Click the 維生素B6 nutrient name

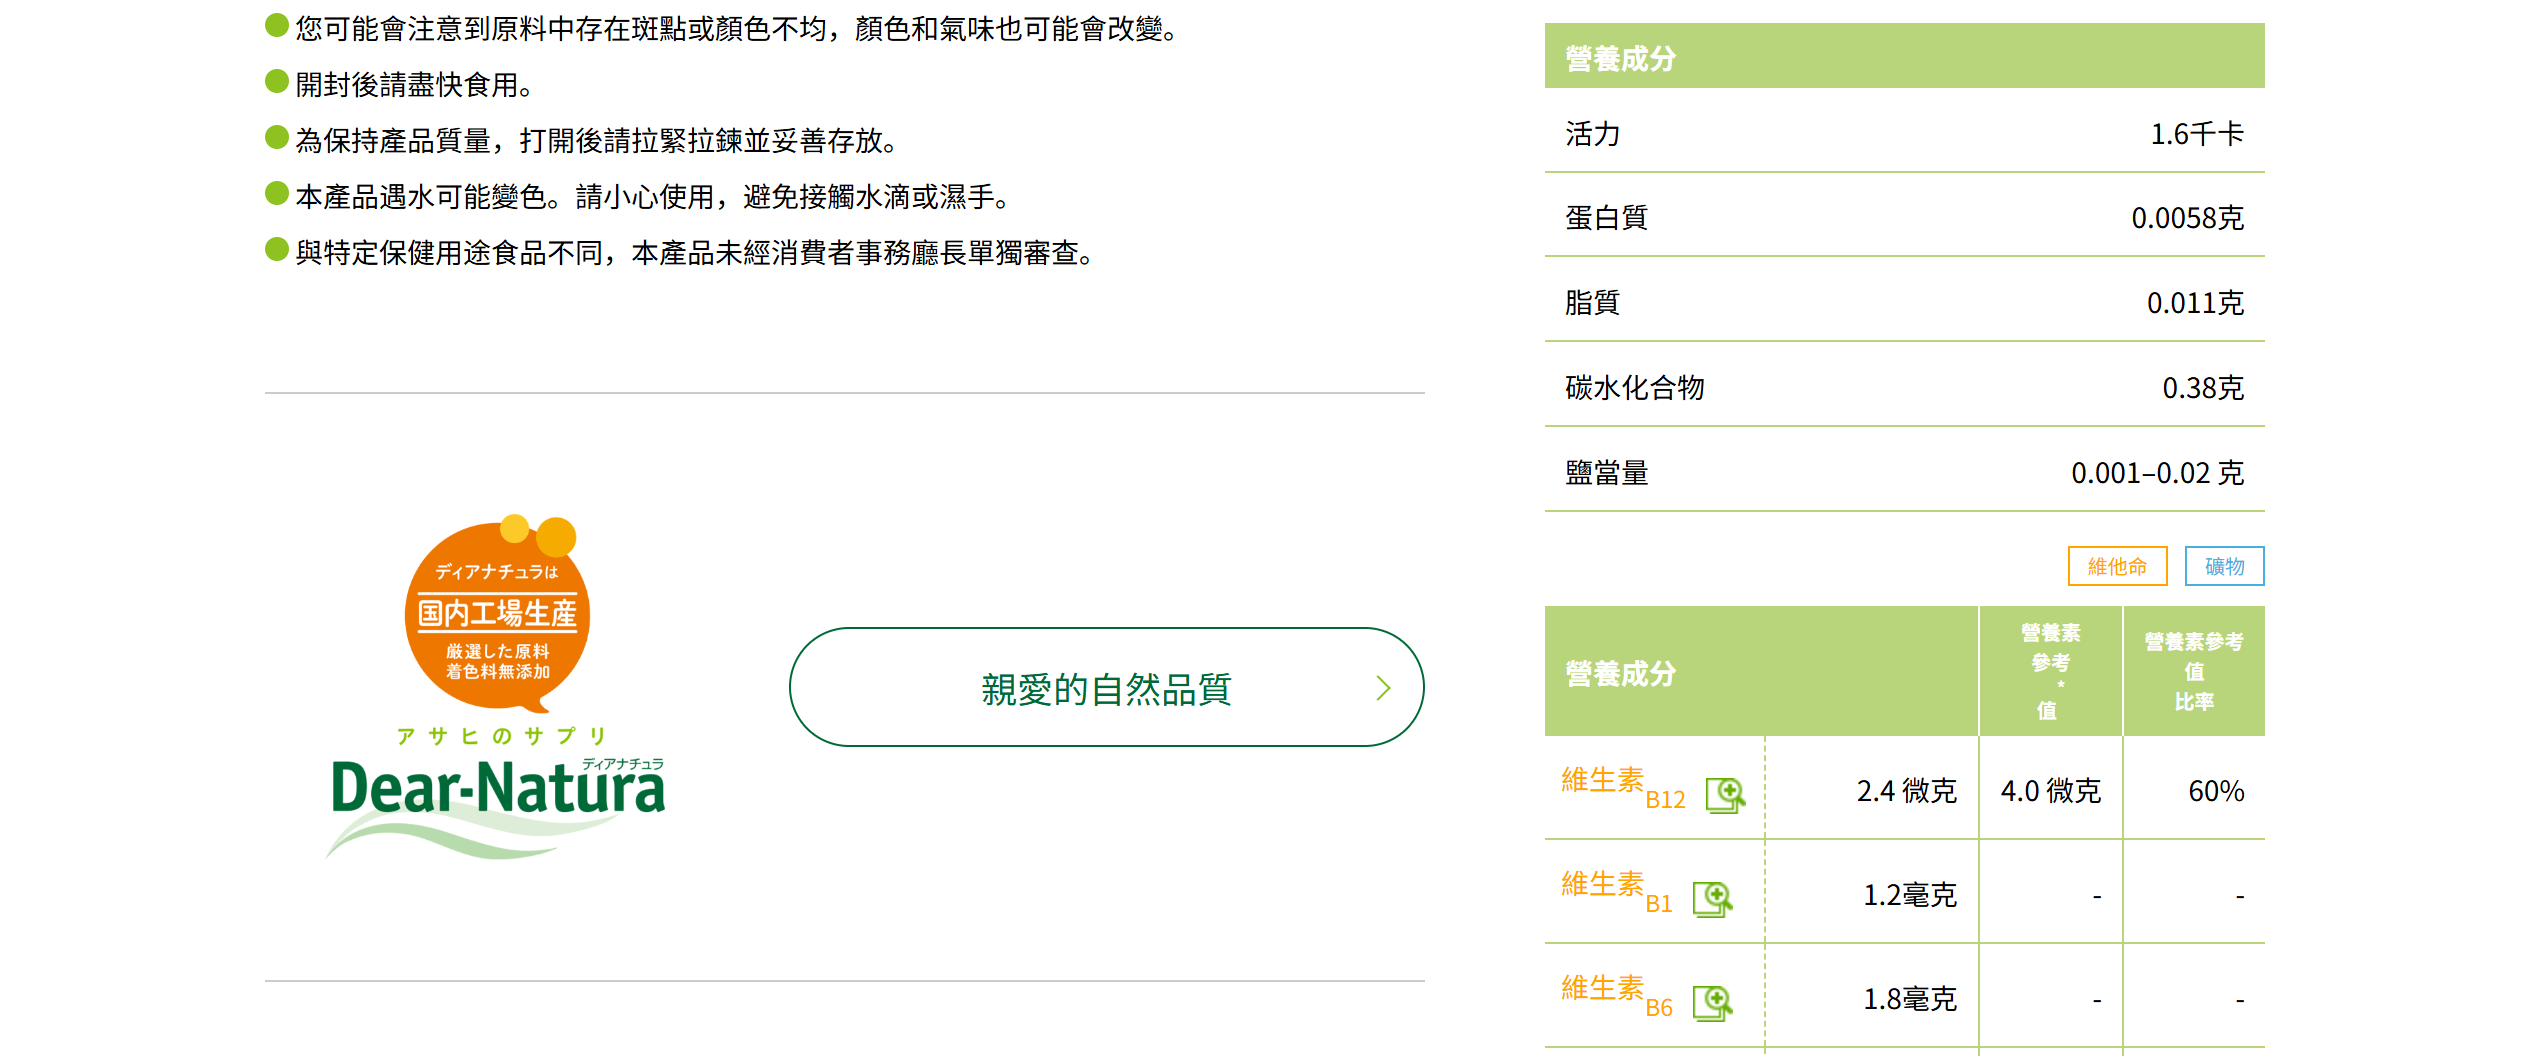pyautogui.click(x=1616, y=994)
